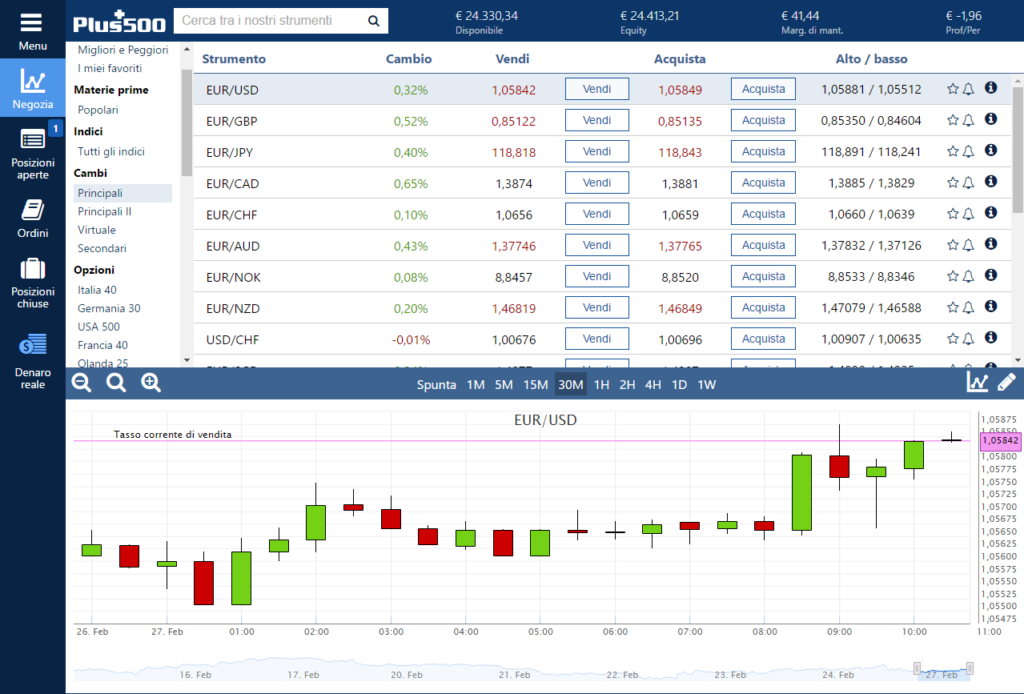This screenshot has width=1024, height=694.
Task: Click Vendi button for EUR/AUD
Action: coord(597,245)
